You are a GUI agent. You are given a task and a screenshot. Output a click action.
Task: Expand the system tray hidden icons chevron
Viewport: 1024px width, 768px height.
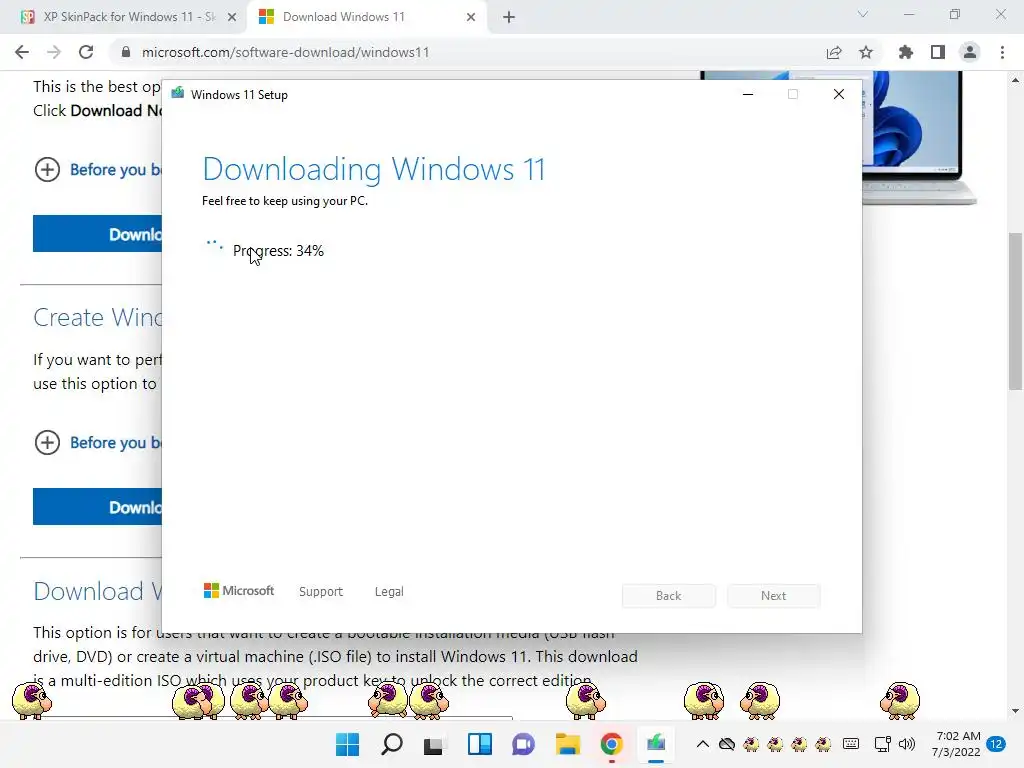[x=703, y=744]
